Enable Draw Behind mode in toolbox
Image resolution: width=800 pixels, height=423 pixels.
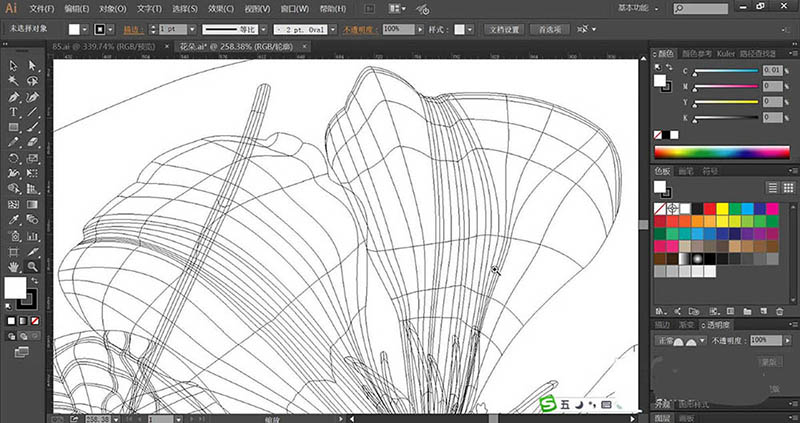point(23,336)
